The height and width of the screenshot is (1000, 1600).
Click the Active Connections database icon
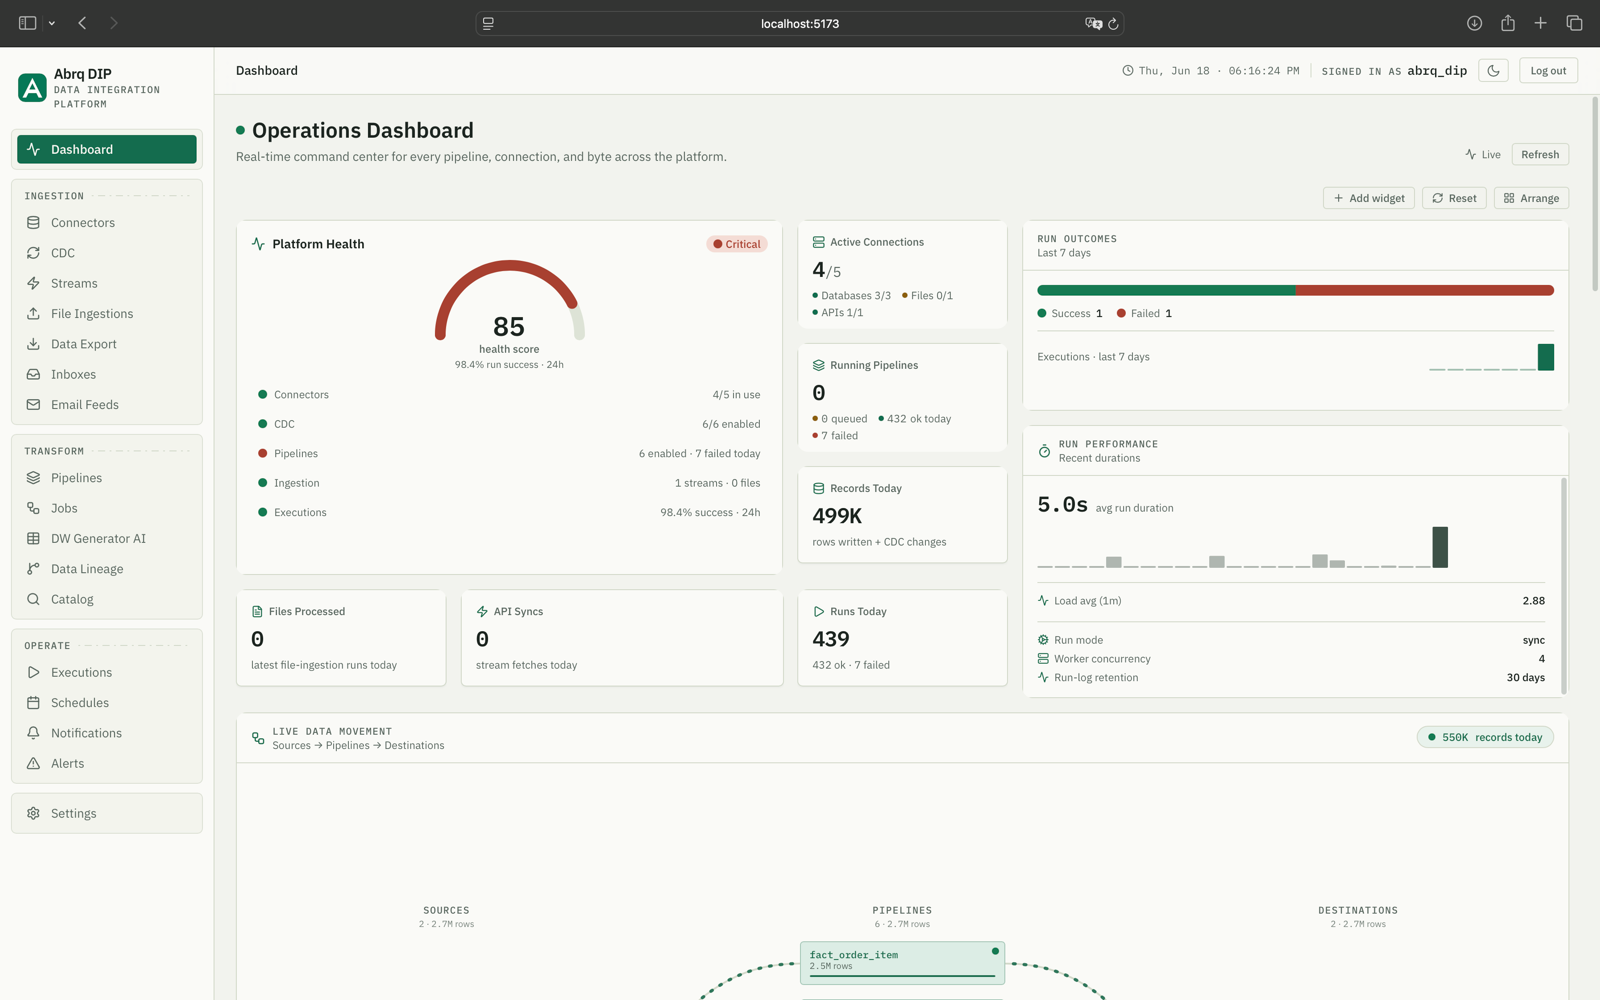[x=818, y=242]
